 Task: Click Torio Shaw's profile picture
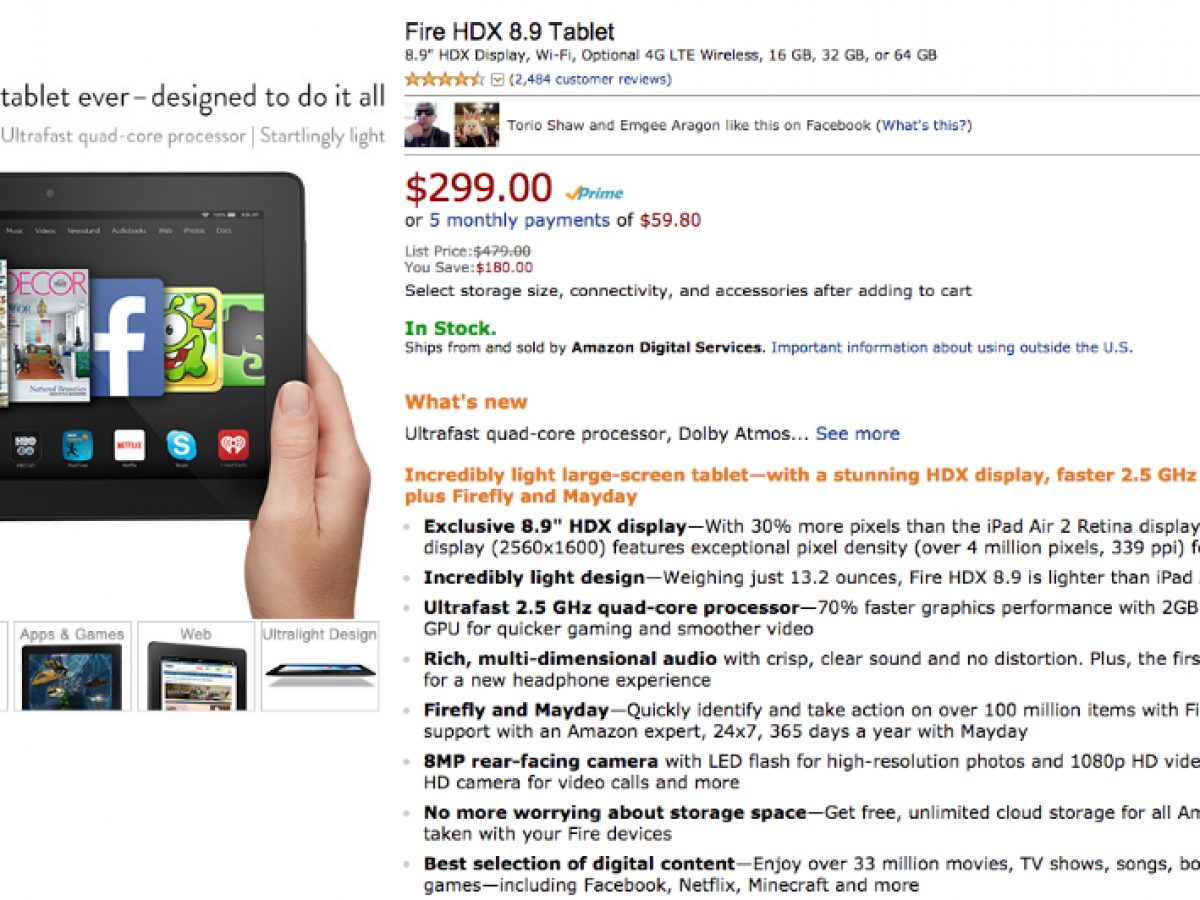click(x=427, y=125)
